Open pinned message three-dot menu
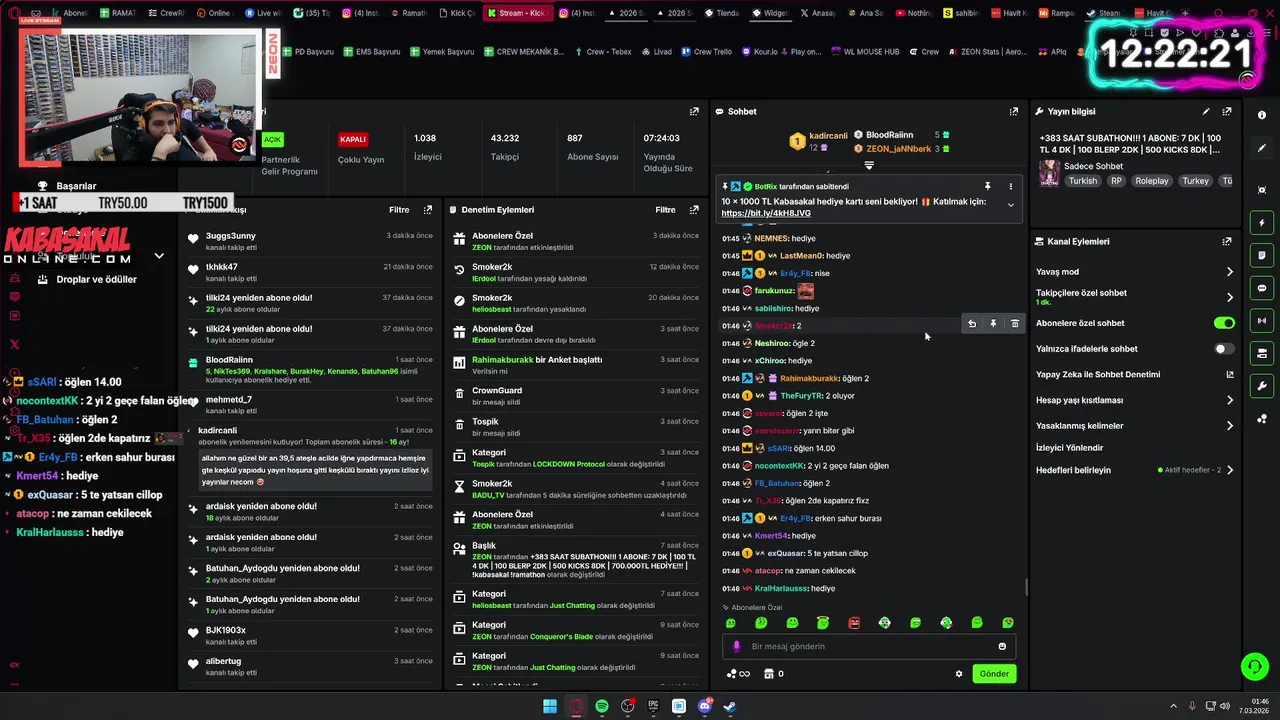1280x720 pixels. [x=1010, y=186]
